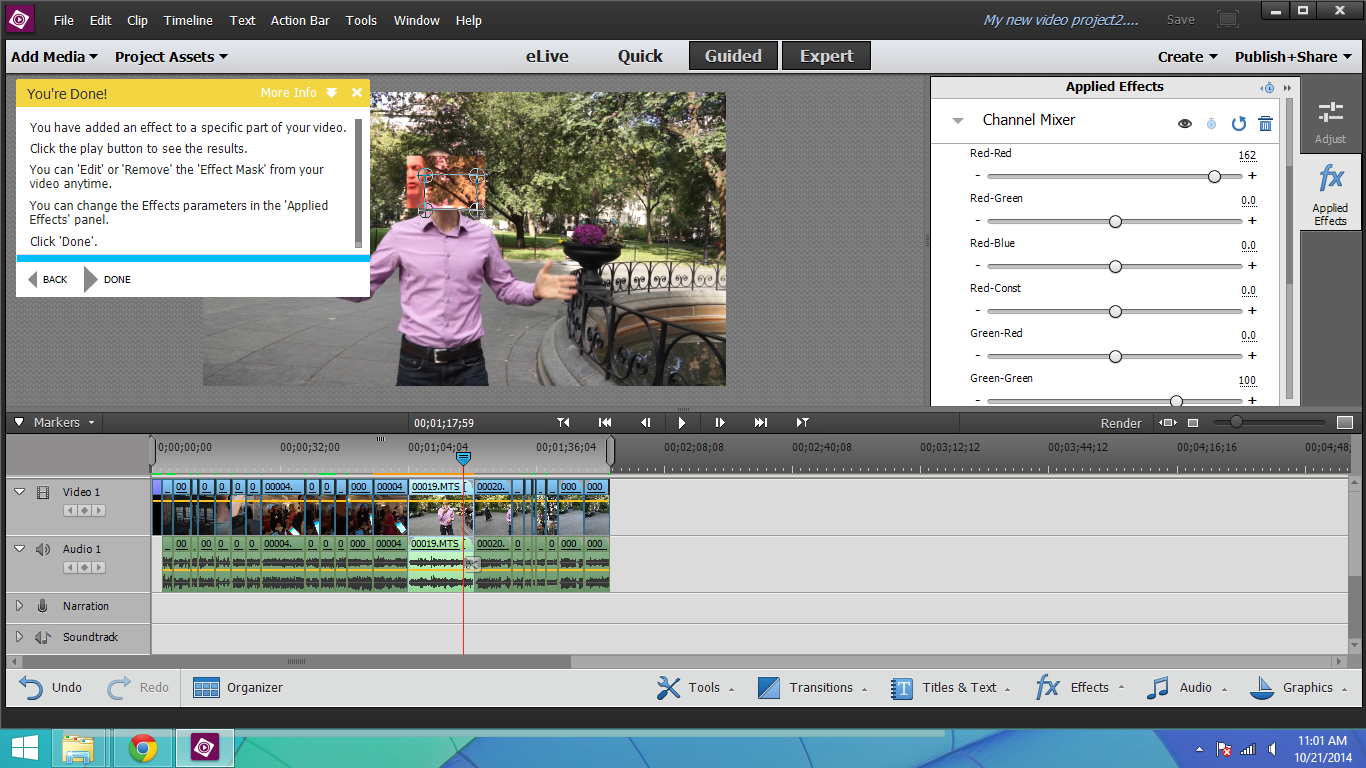Screen dimensions: 1366x768
Task: Click the Render button
Action: (1120, 423)
